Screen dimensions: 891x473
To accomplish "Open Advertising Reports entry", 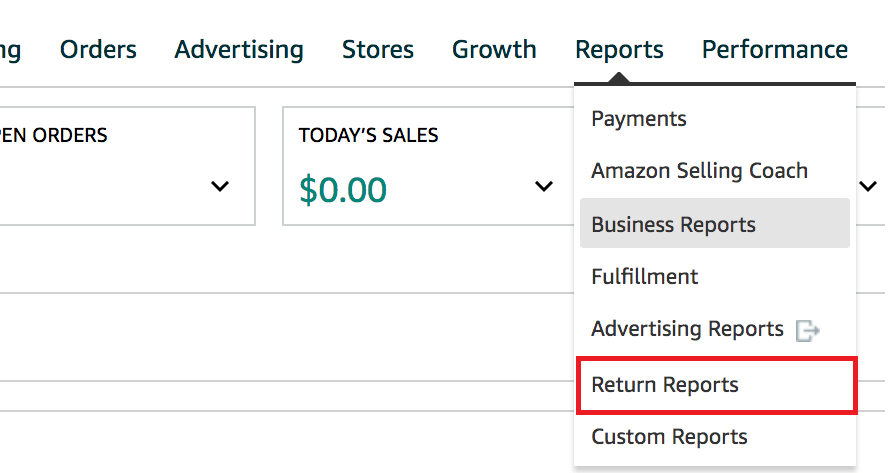I will coord(687,329).
